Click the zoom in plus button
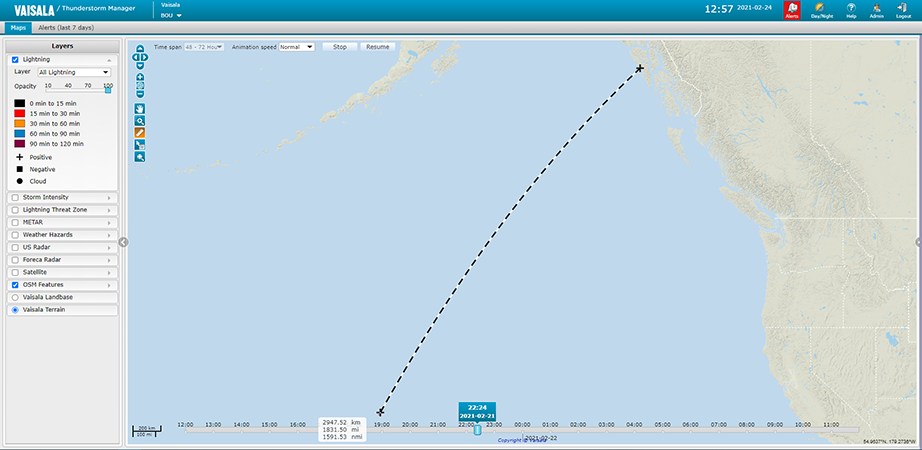922x450 pixels. 140,78
